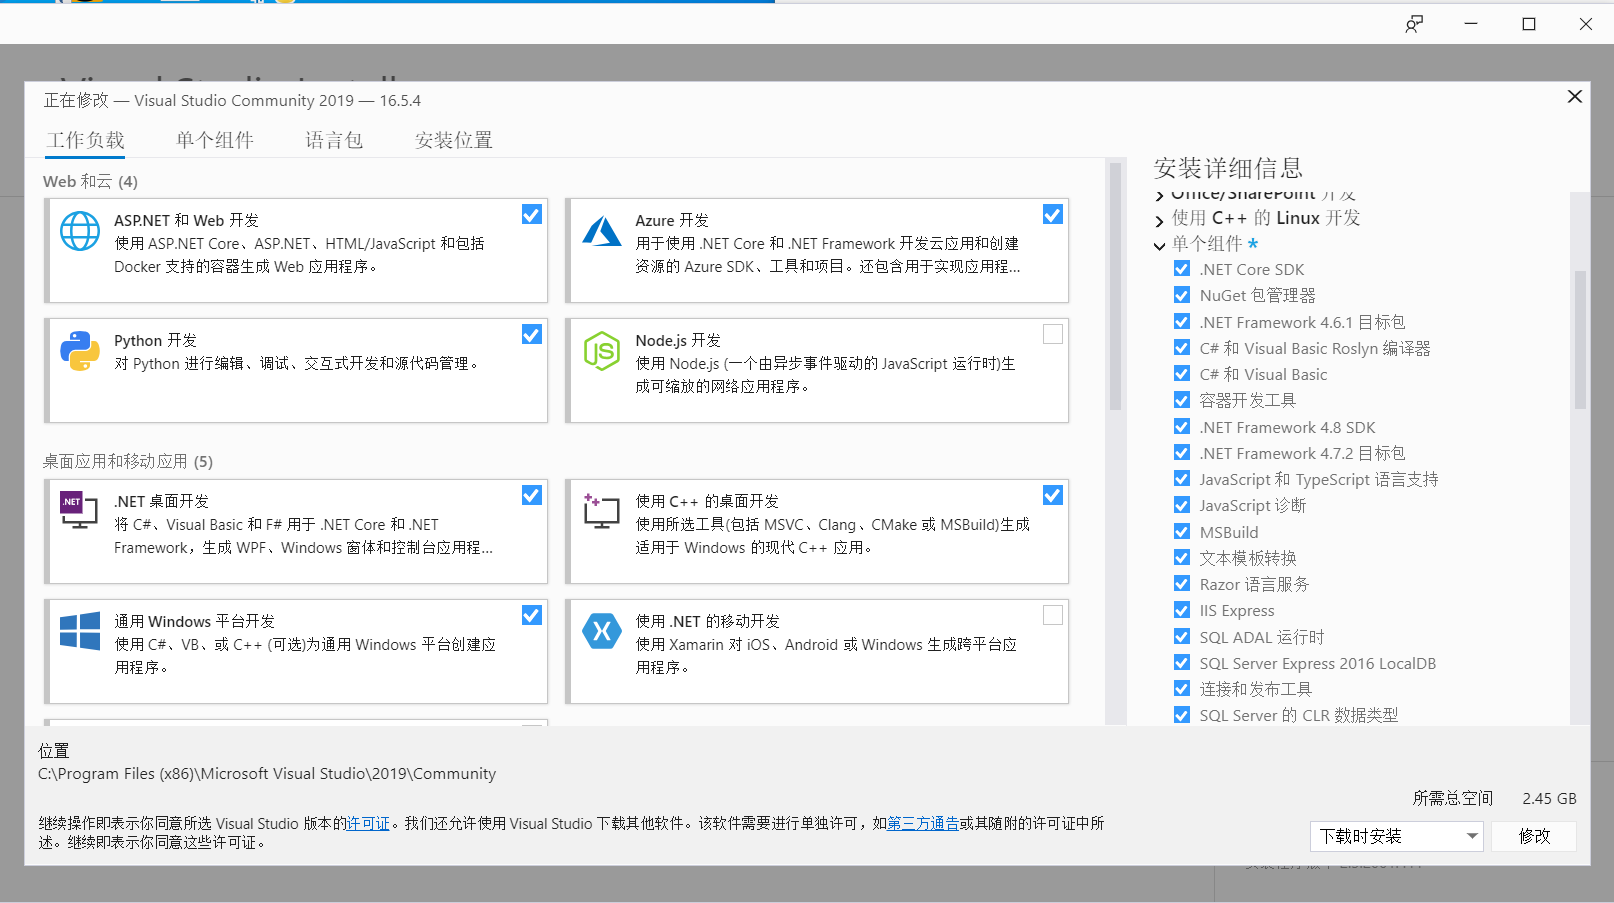Uncheck JavaScript 和 TypeScript 语言支持
1614x903 pixels.
[x=1182, y=479]
